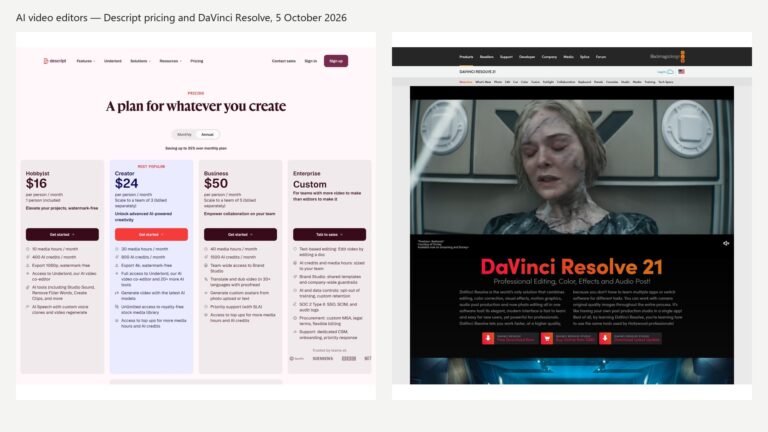Screen dimensions: 768x432
Task: Open the Media menu on Blackmagic site
Action: (x=569, y=57)
